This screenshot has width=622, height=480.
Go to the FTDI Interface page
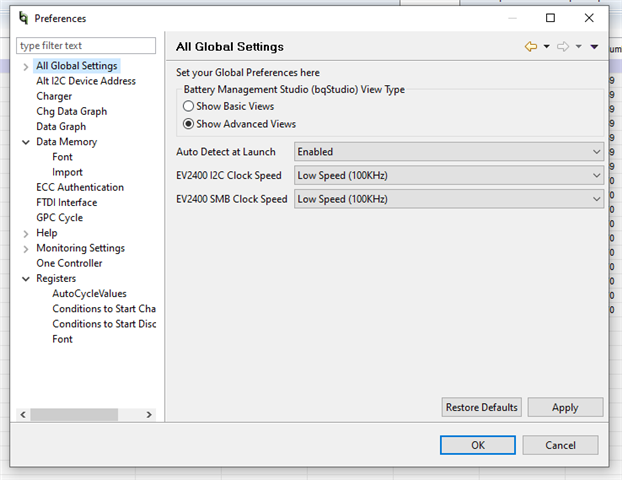tap(66, 202)
